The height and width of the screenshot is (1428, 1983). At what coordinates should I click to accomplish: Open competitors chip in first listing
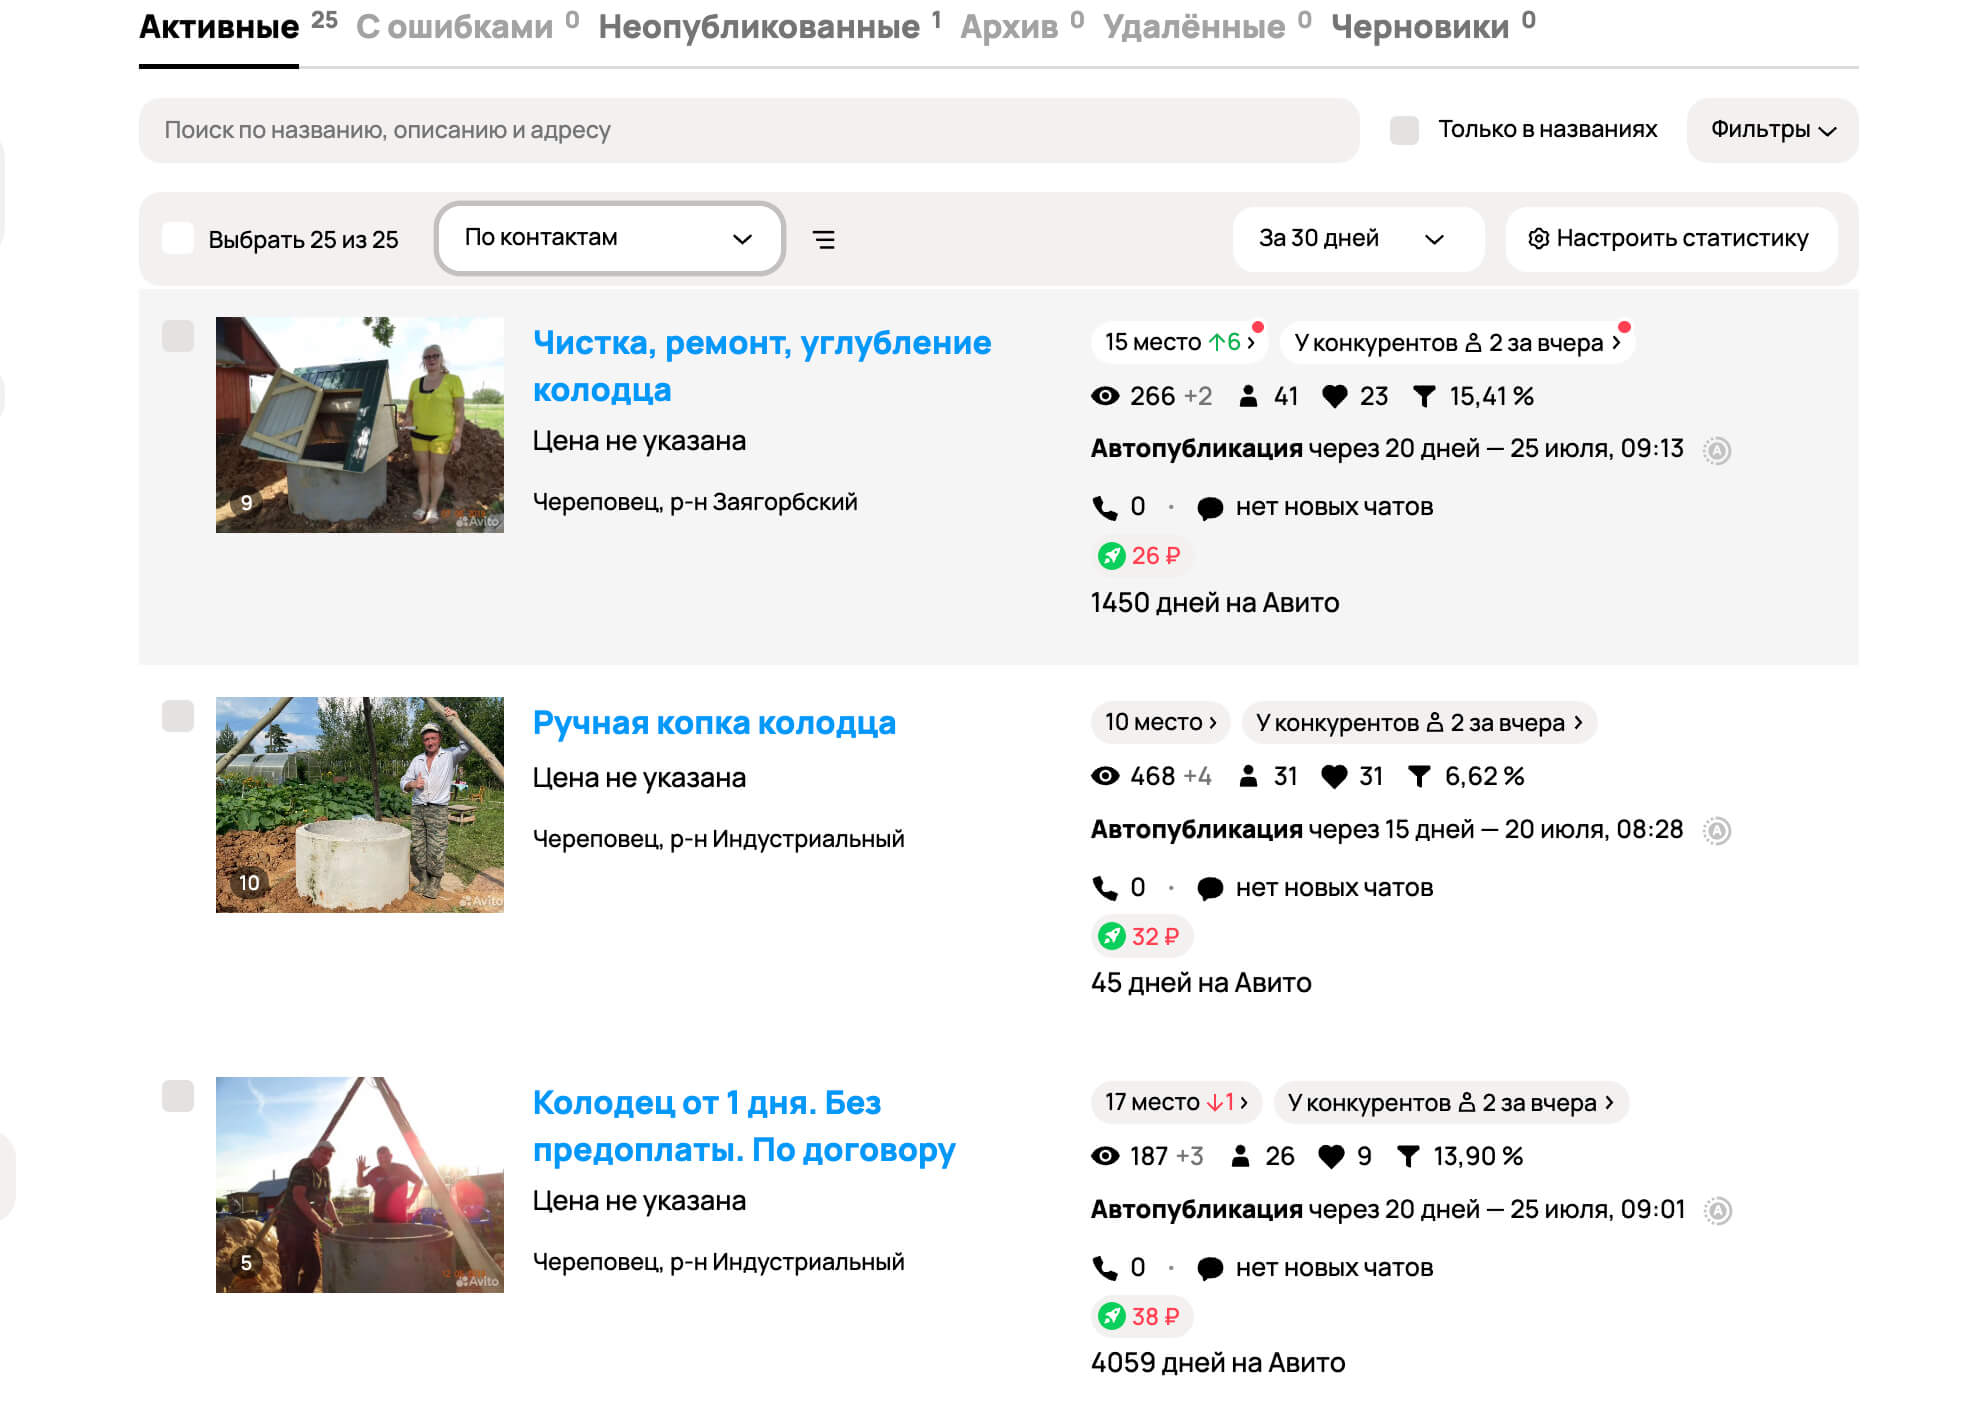[x=1457, y=343]
